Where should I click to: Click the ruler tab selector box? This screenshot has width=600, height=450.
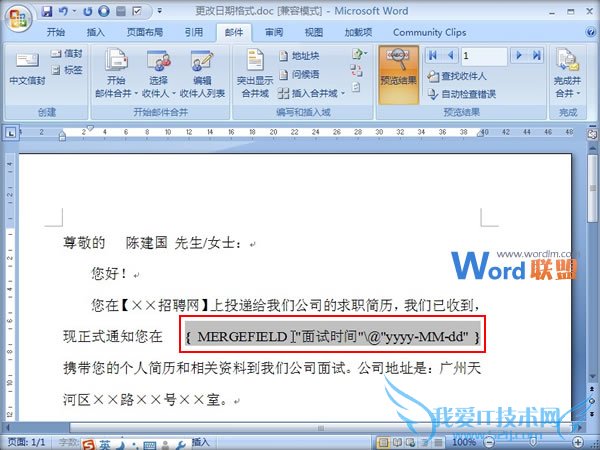(x=11, y=133)
